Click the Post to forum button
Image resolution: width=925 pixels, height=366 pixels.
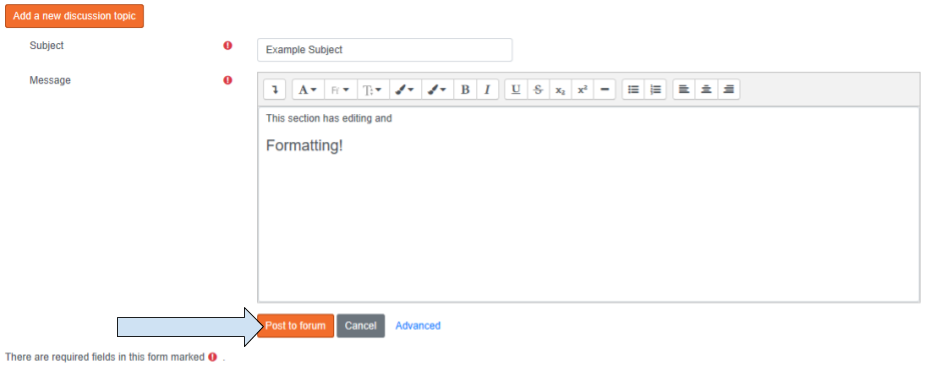(296, 326)
